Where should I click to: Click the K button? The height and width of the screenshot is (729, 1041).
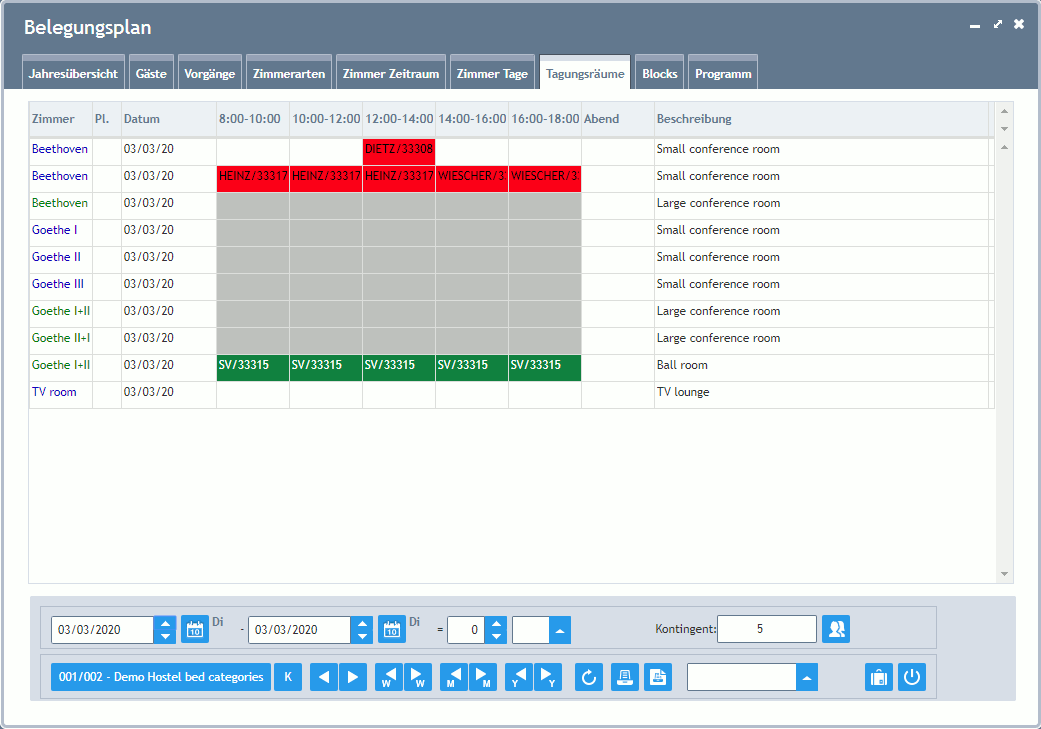[x=288, y=677]
